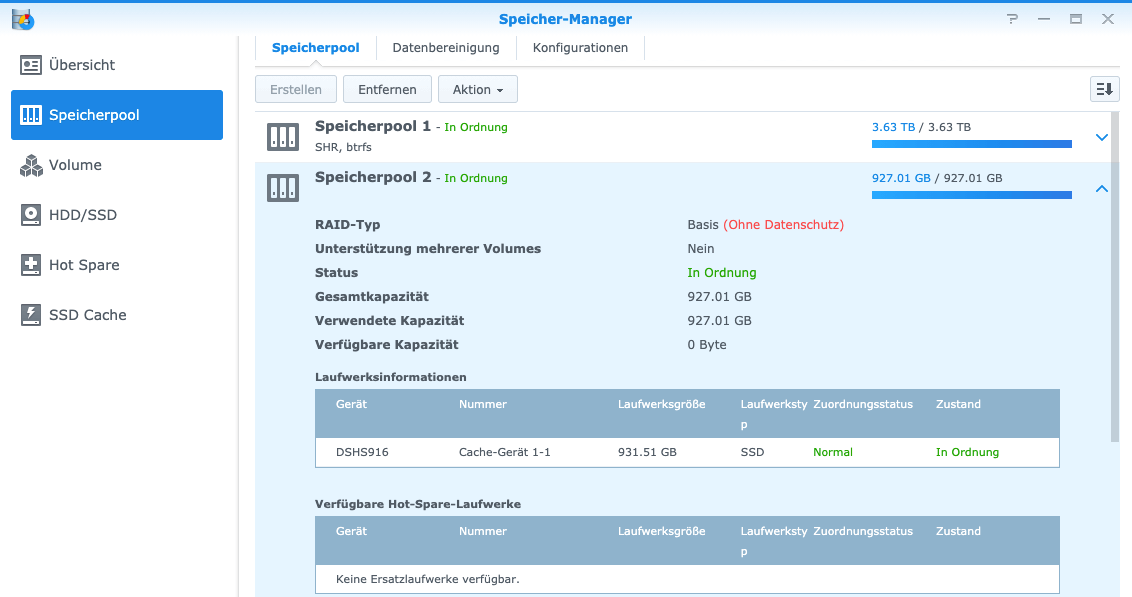This screenshot has height=597, width=1132.
Task: Click the Hot Spare plus icon
Action: (x=30, y=265)
